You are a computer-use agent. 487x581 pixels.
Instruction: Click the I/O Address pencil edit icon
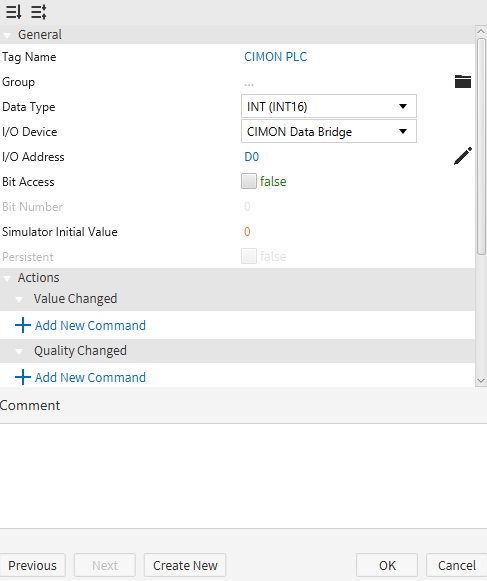463,156
